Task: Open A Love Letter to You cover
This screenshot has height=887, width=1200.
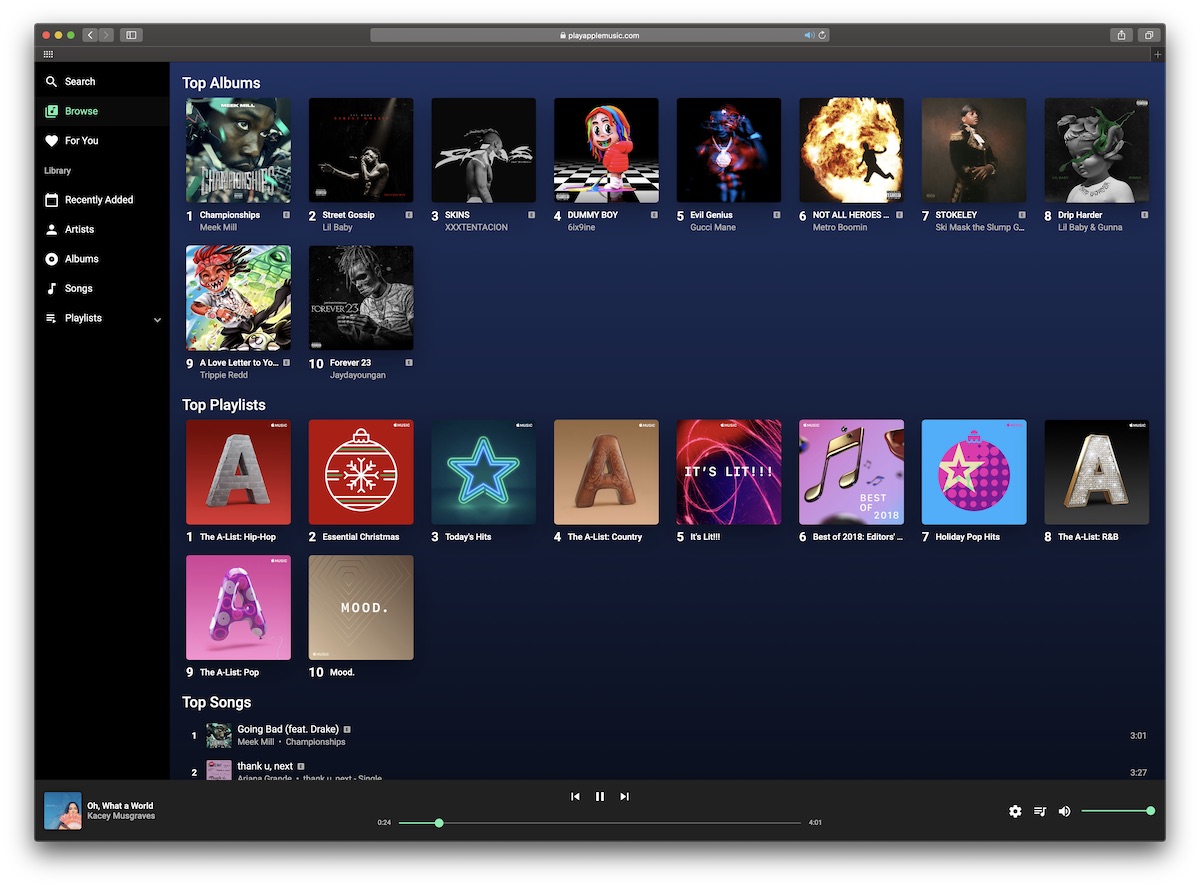Action: tap(238, 298)
